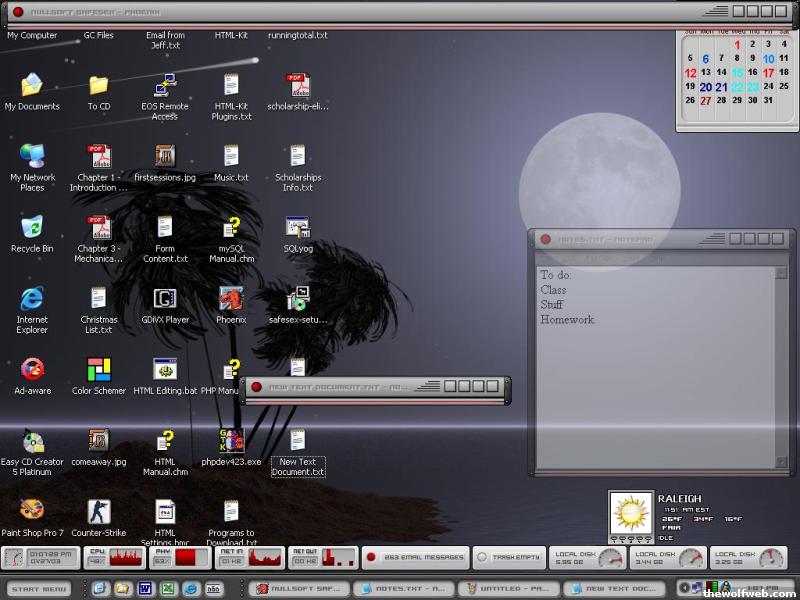Screen dimensions: 800x600
Task: Click the Word icon in quick launch
Action: (144, 589)
